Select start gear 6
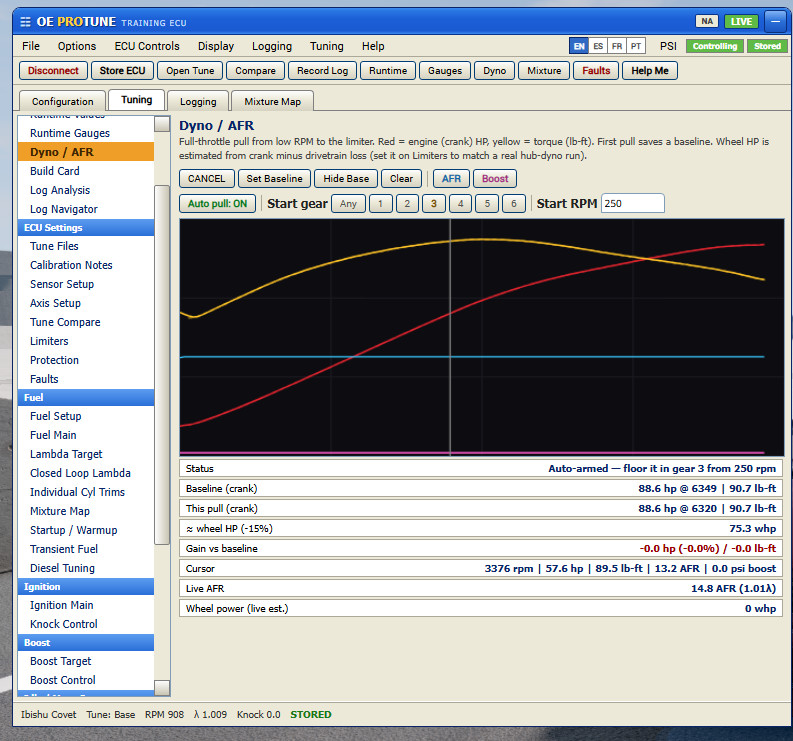793x741 pixels. click(514, 204)
